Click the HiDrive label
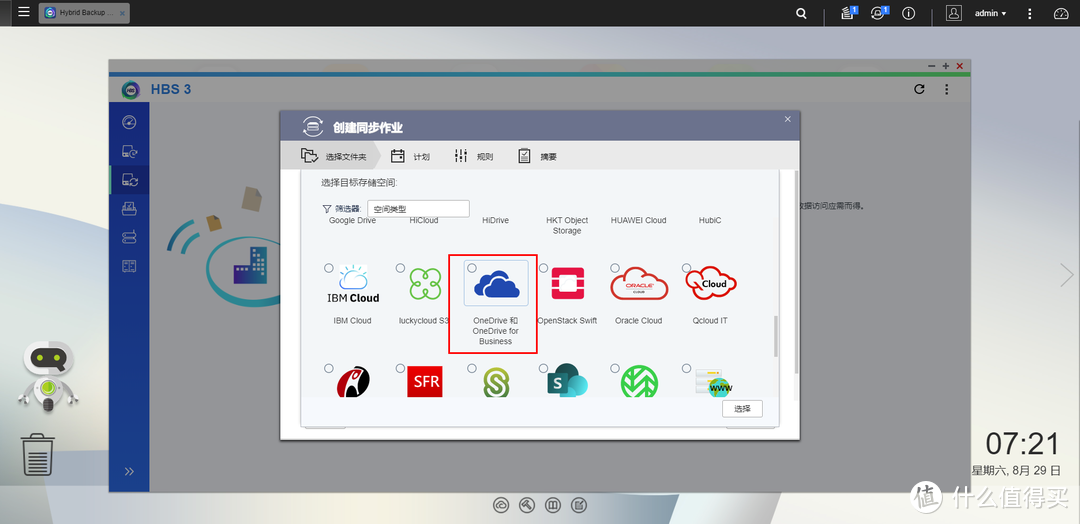This screenshot has width=1080, height=524. [495, 220]
